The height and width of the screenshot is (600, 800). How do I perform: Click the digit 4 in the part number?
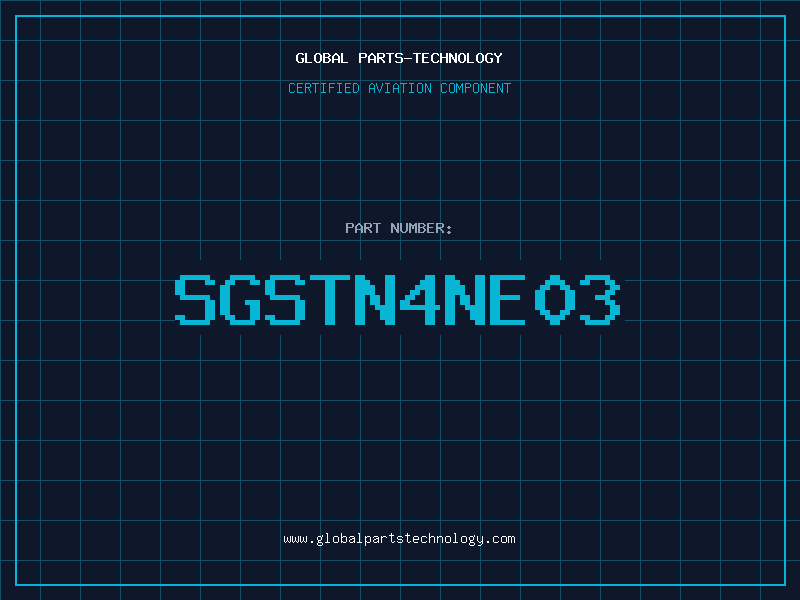420,299
